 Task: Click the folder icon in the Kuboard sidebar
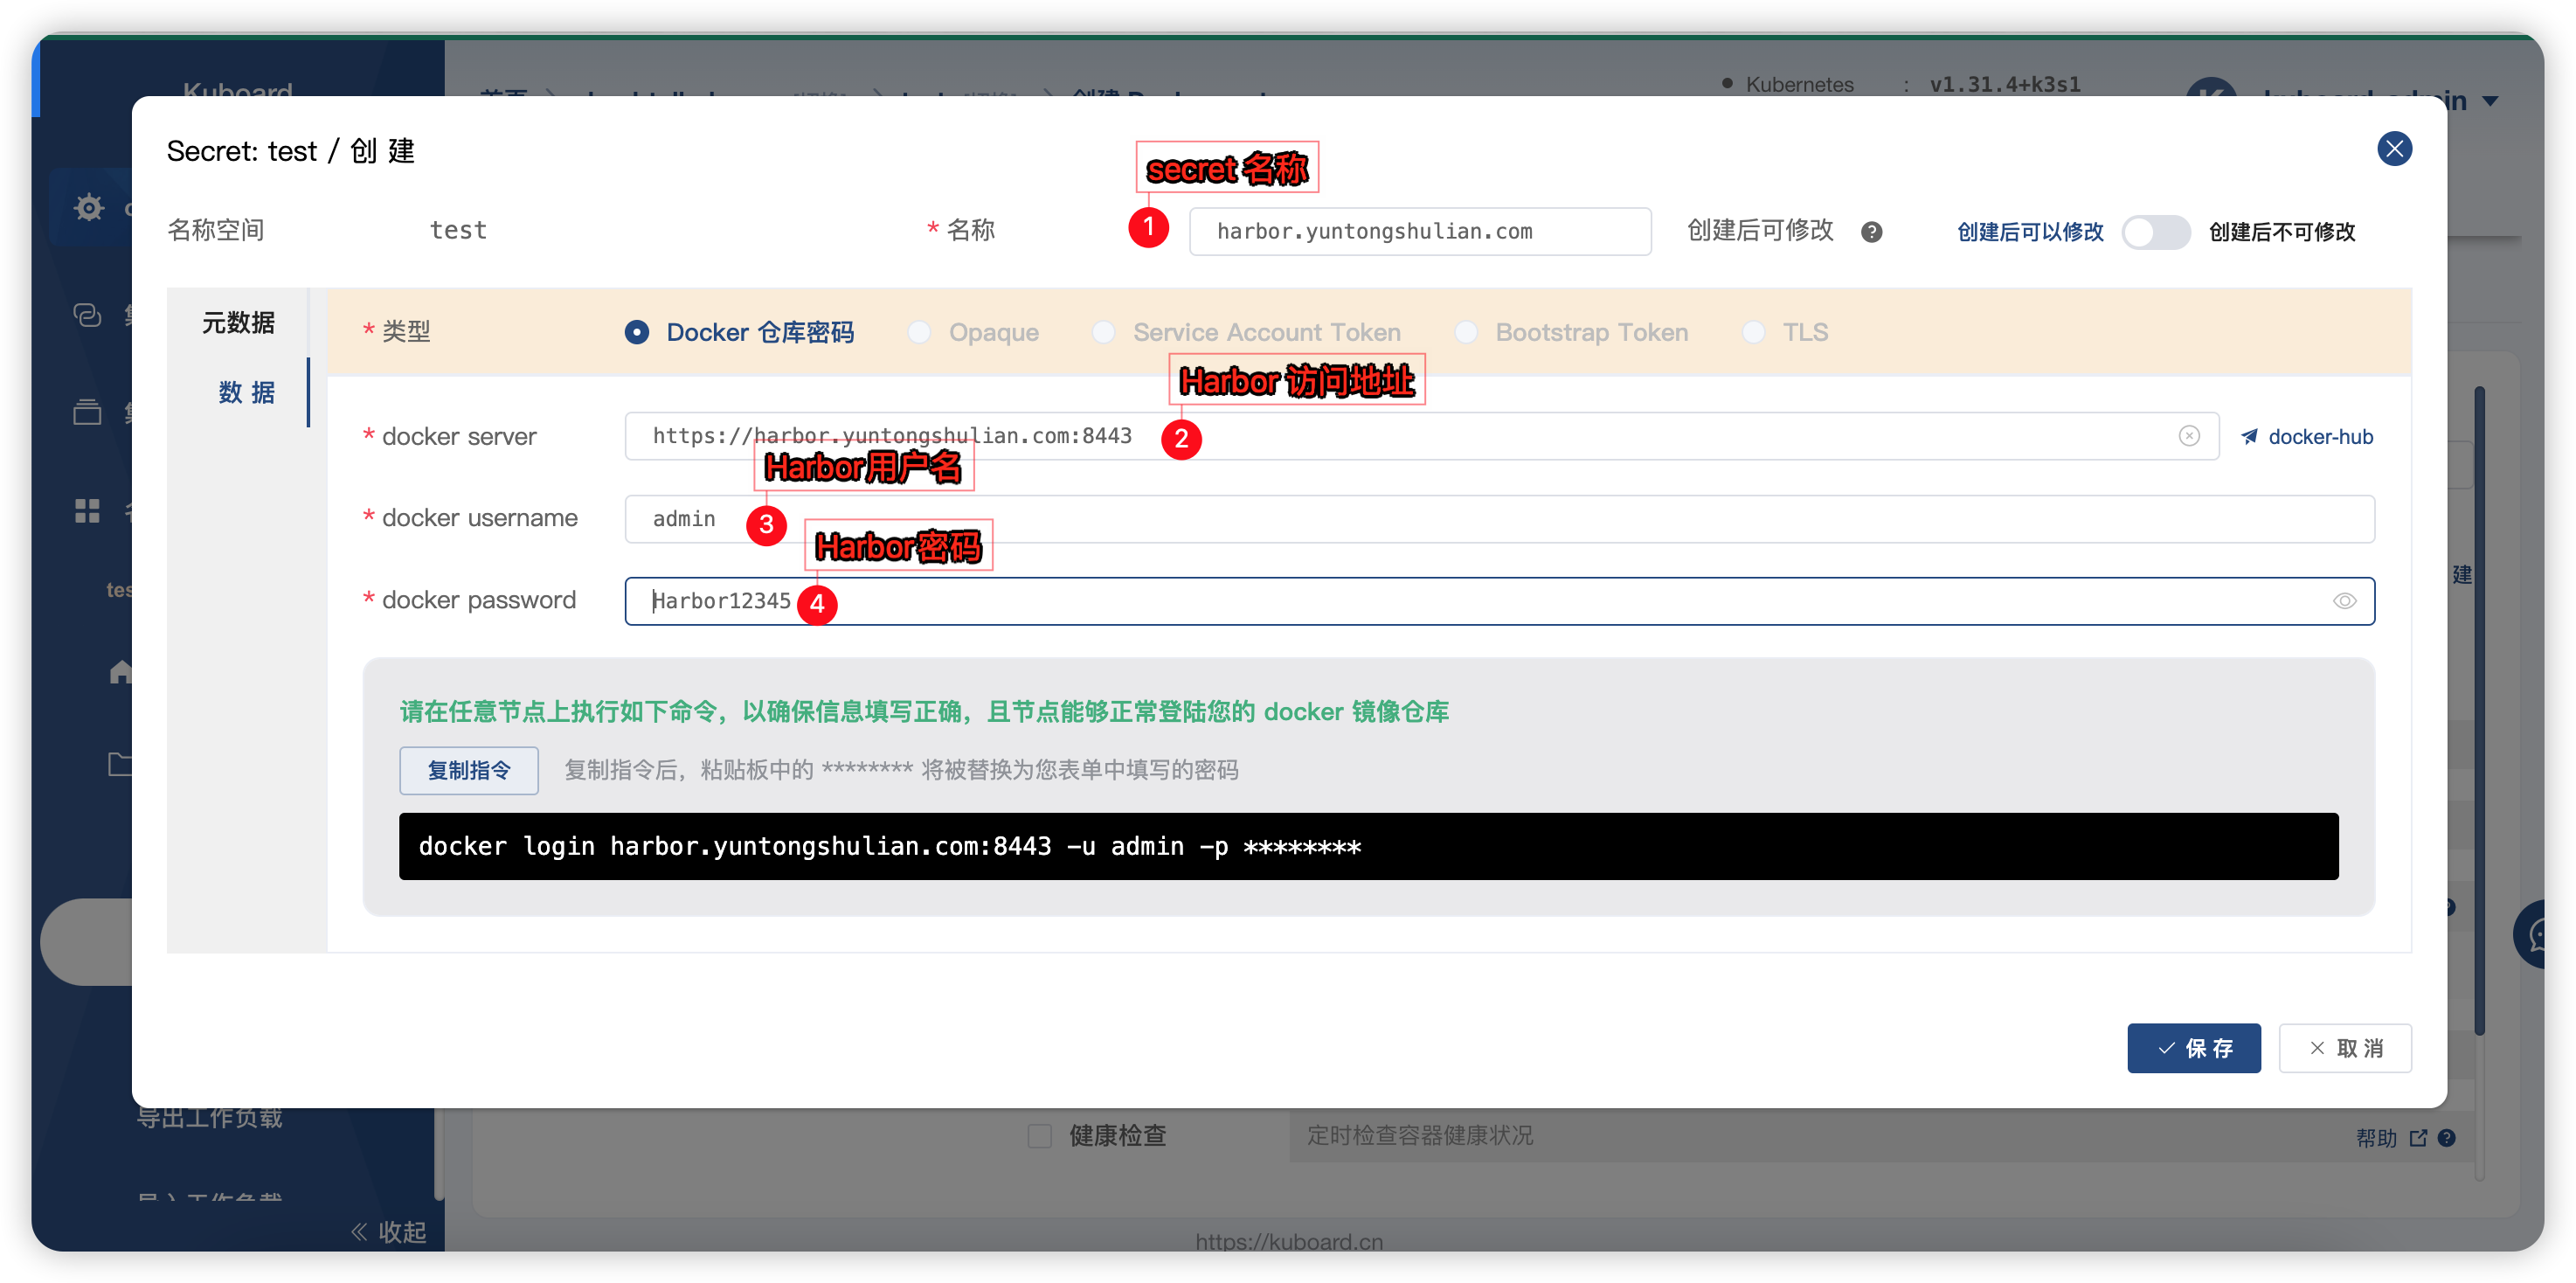click(x=119, y=764)
